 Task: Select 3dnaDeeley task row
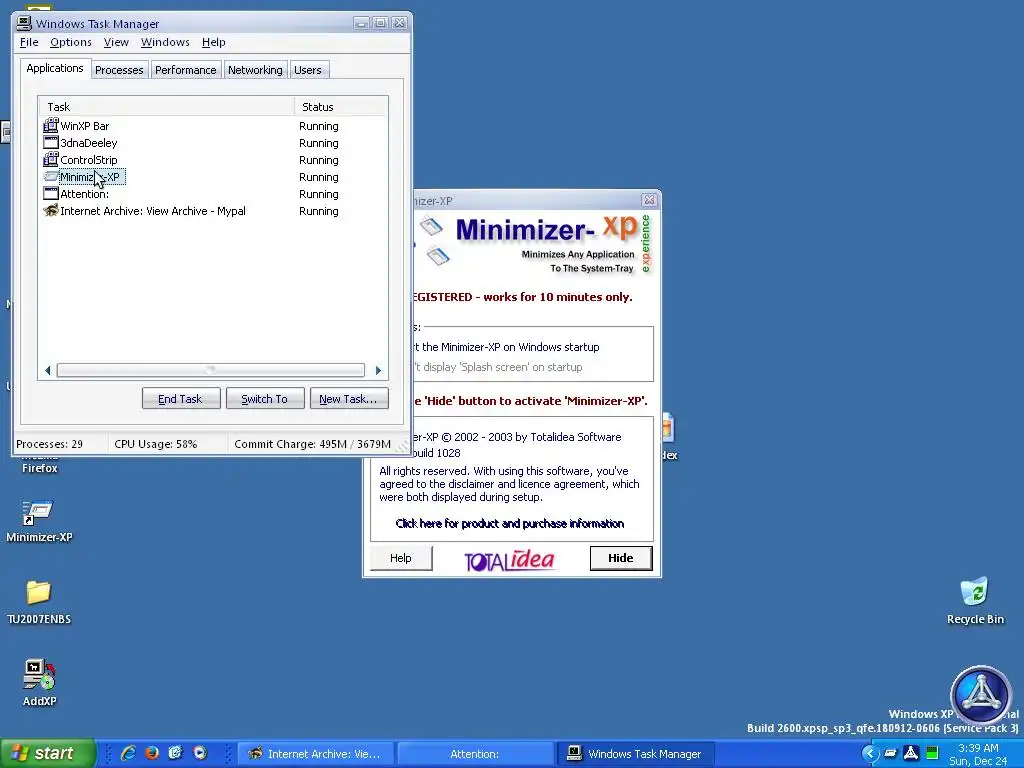click(x=213, y=143)
